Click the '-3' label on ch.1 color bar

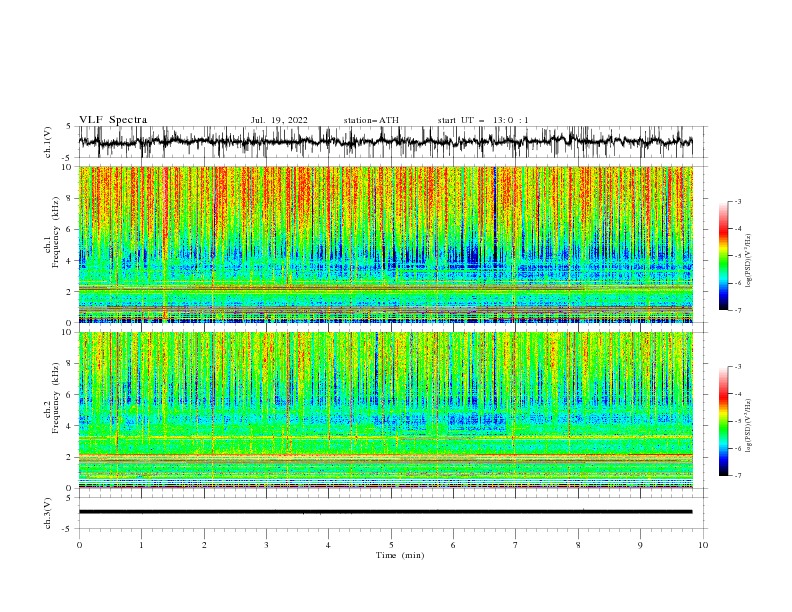[738, 201]
